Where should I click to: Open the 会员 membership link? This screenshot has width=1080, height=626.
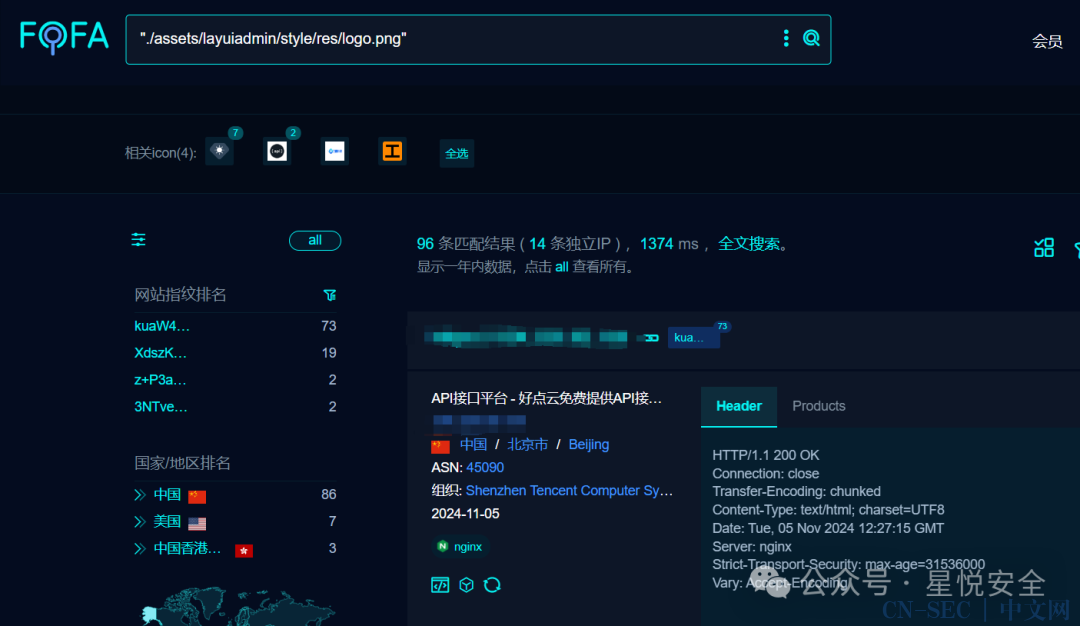click(x=1047, y=41)
